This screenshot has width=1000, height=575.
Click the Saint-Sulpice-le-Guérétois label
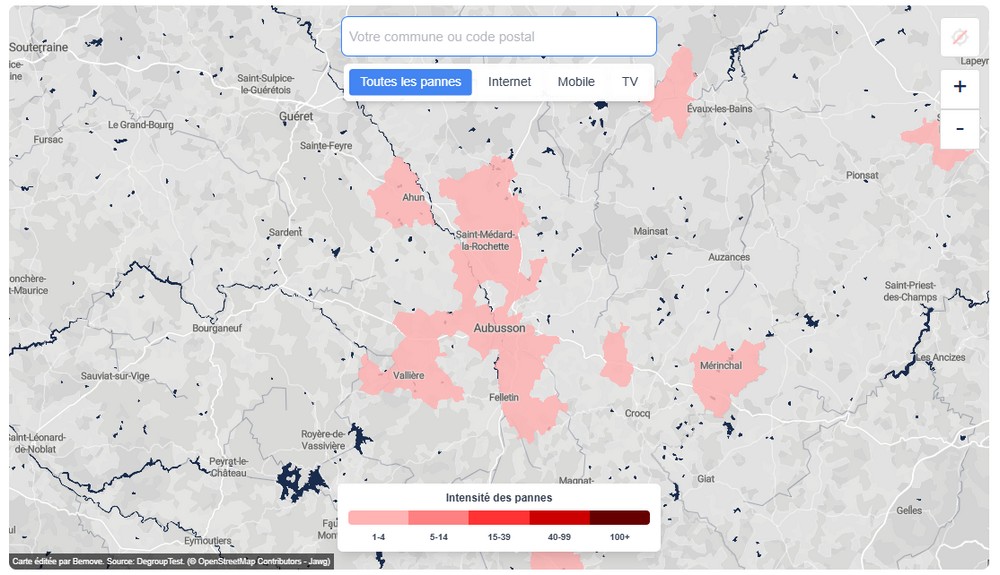tap(266, 84)
